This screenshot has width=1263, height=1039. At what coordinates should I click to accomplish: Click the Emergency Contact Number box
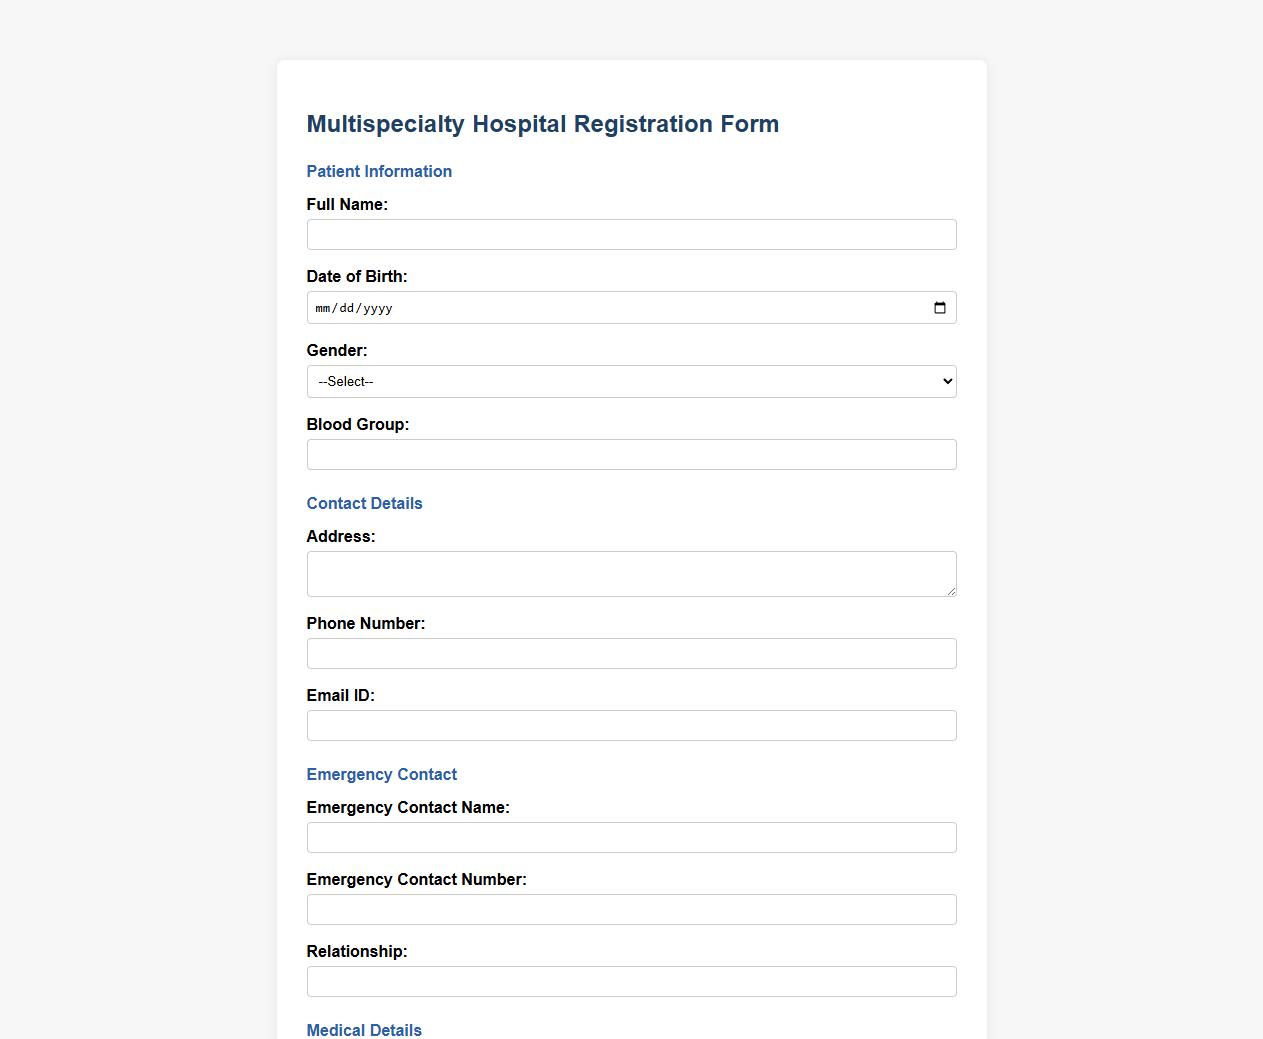[x=631, y=909]
